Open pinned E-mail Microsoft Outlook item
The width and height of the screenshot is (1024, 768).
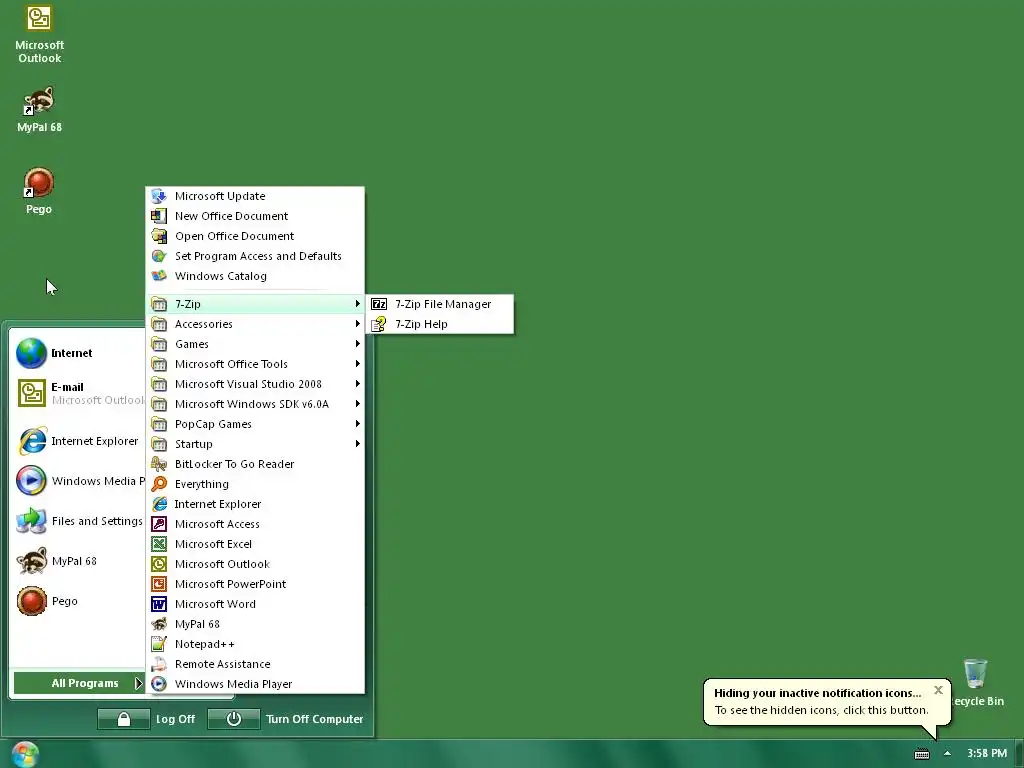79,393
